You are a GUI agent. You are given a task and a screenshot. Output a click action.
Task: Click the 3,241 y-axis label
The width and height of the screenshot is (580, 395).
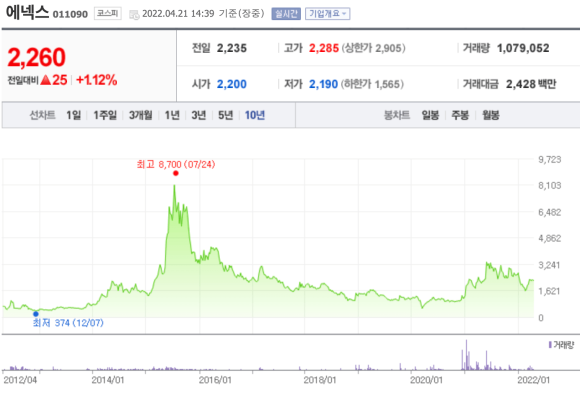[549, 265]
